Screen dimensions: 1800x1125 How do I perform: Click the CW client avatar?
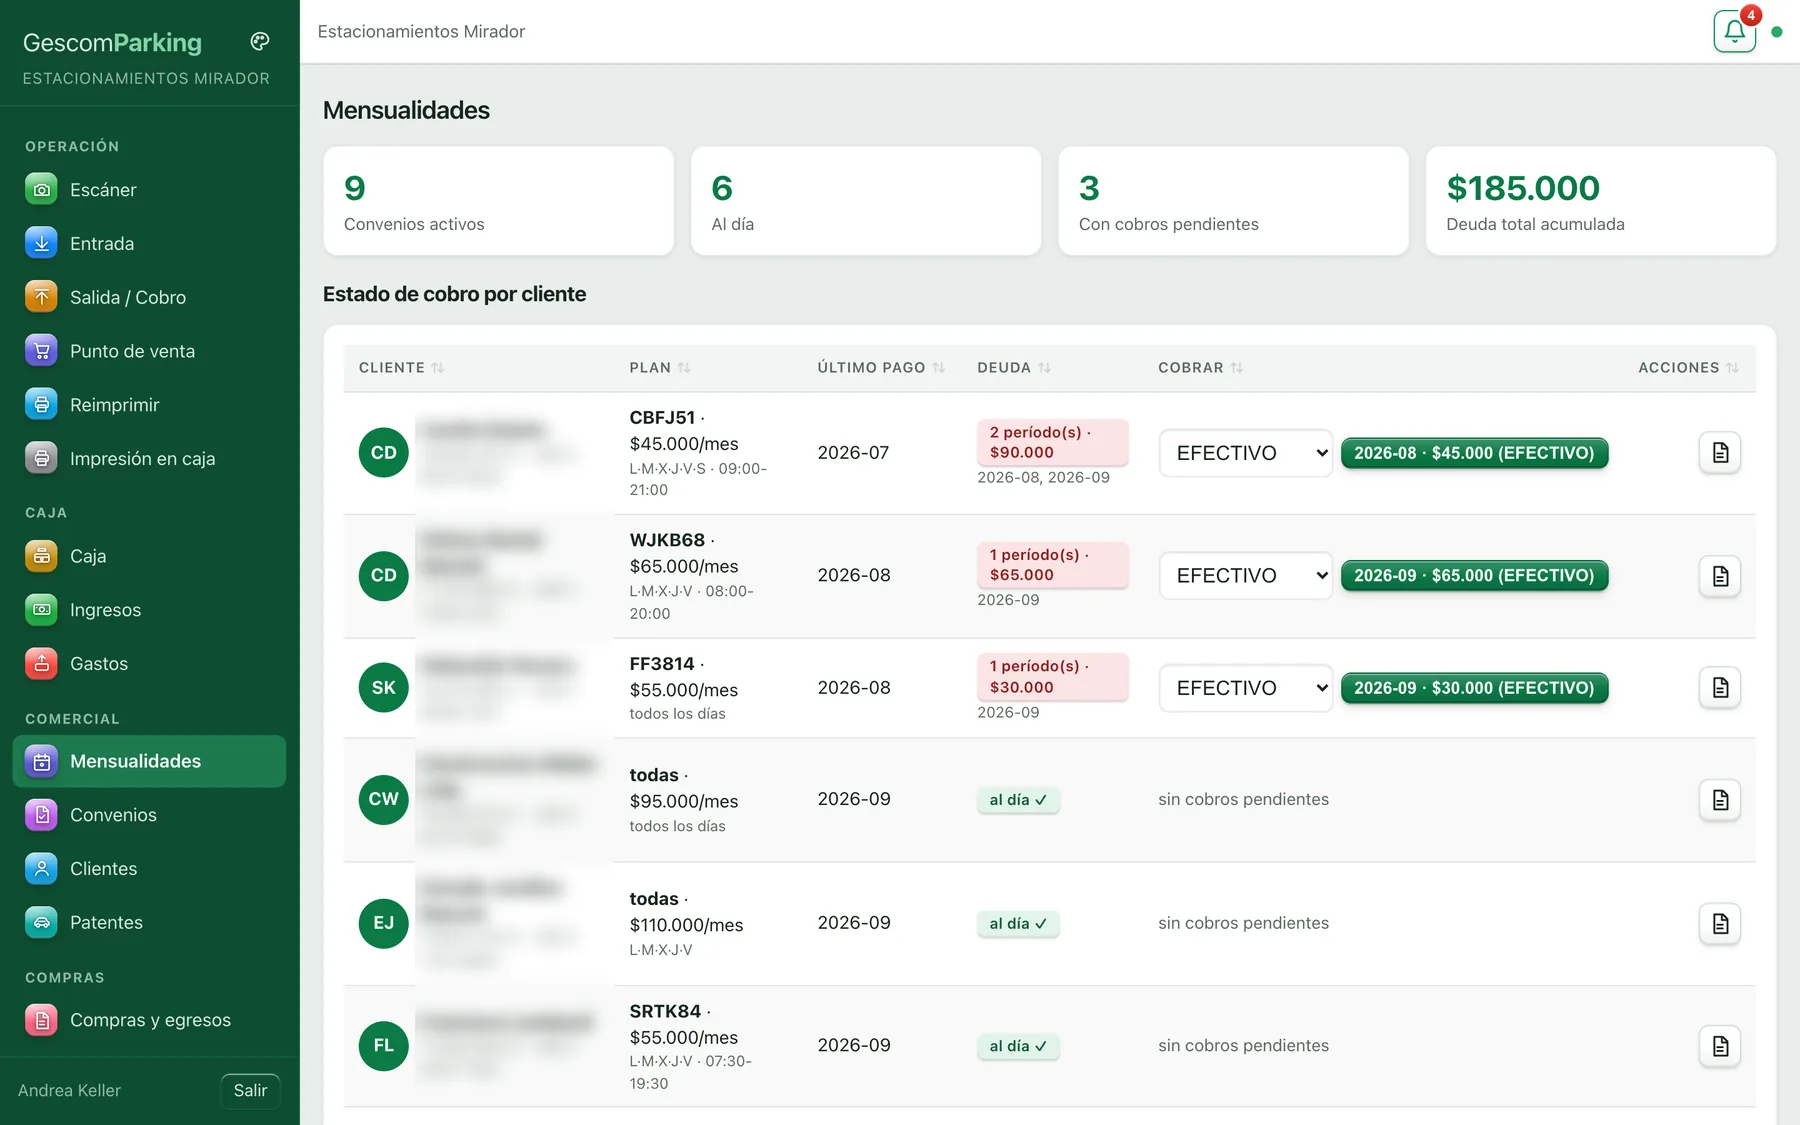pos(384,799)
